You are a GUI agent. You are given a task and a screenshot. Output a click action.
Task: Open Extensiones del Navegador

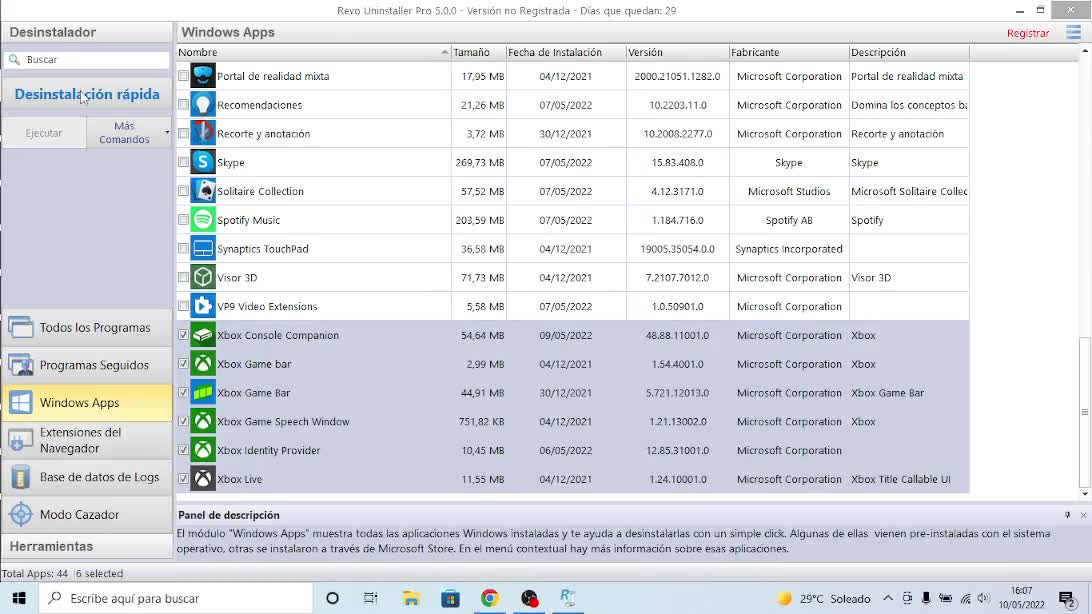[87, 440]
